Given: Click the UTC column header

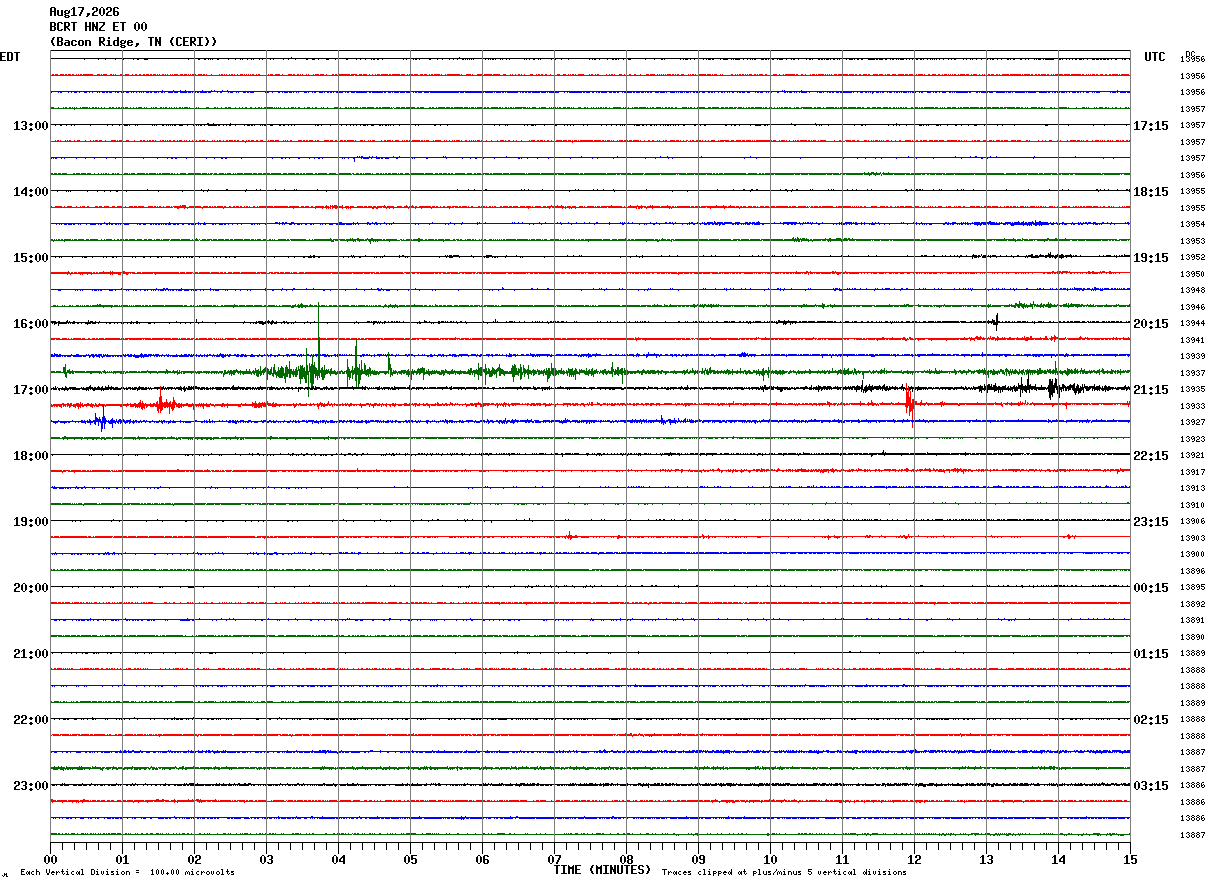Looking at the screenshot, I should tap(1155, 57).
